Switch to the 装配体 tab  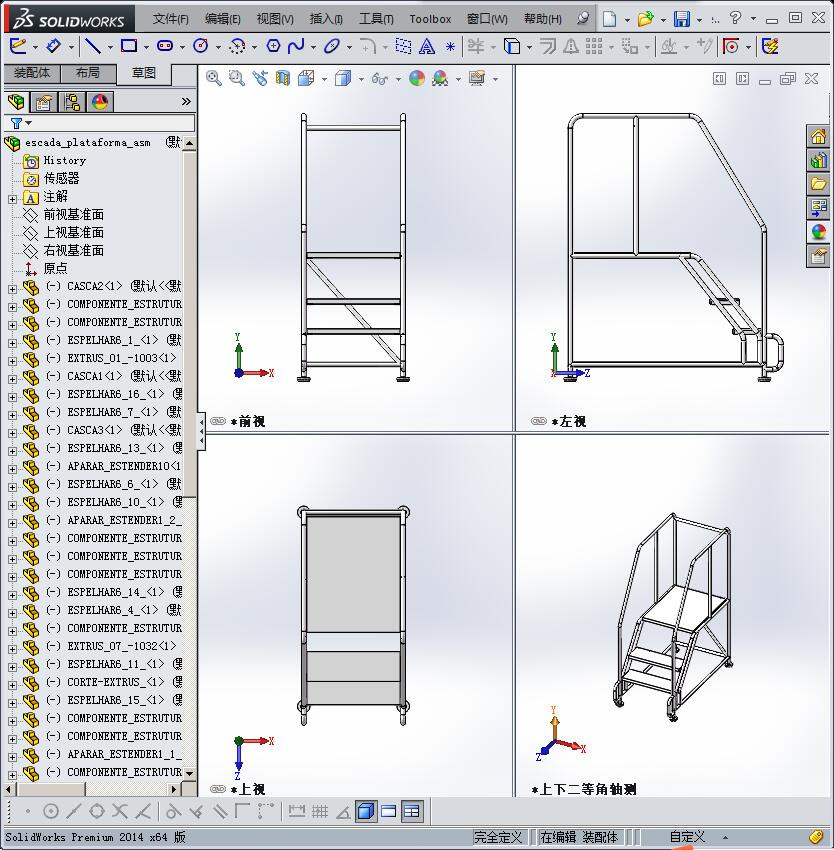point(32,73)
